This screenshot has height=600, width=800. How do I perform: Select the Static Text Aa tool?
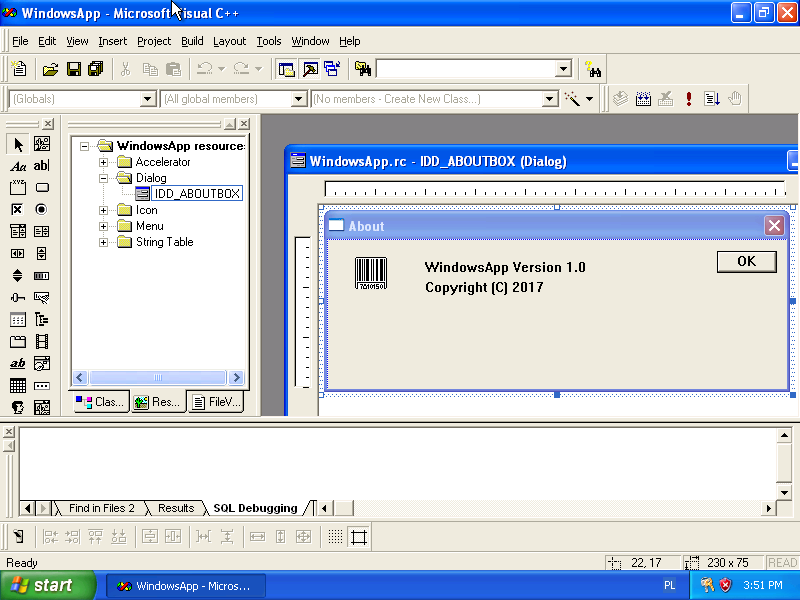pyautogui.click(x=18, y=166)
